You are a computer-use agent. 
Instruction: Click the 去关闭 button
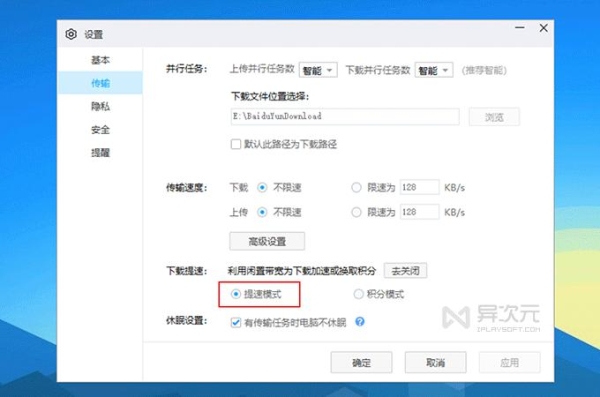coord(405,271)
